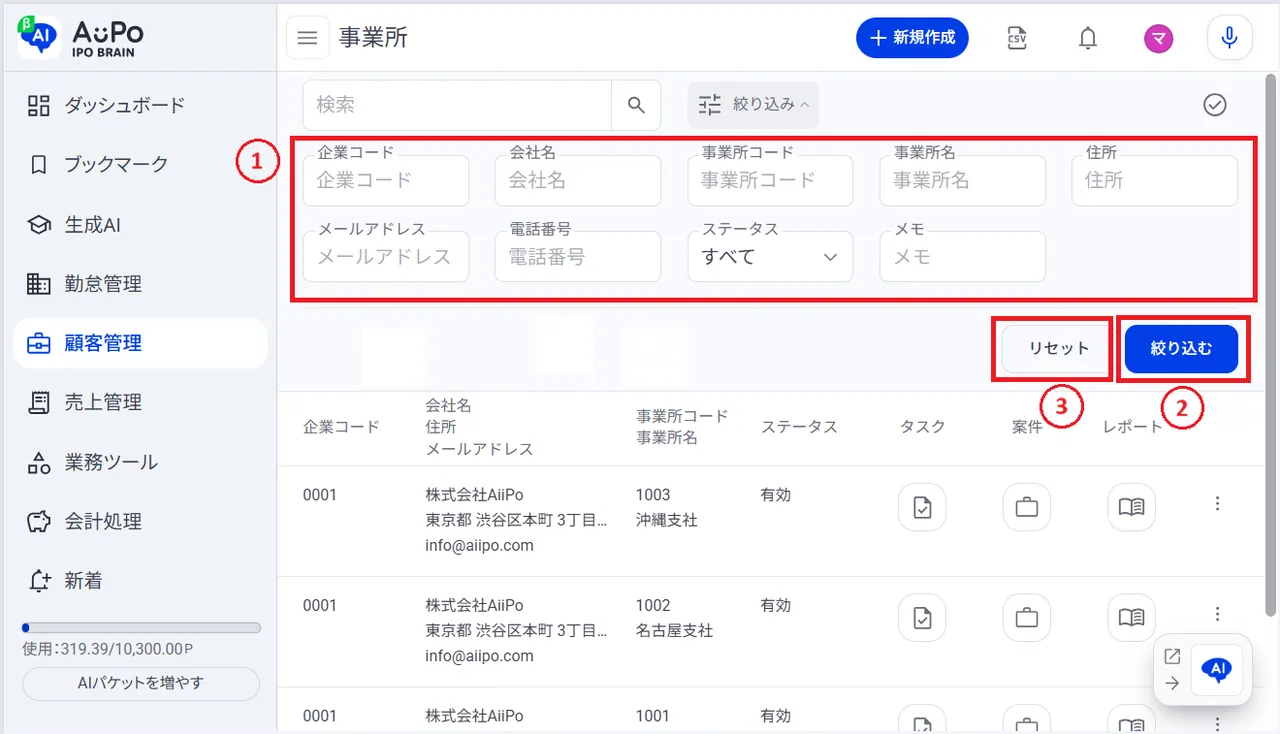This screenshot has width=1280, height=734.
Task: Select 顧客管理 in sidebar
Action: pyautogui.click(x=140, y=343)
